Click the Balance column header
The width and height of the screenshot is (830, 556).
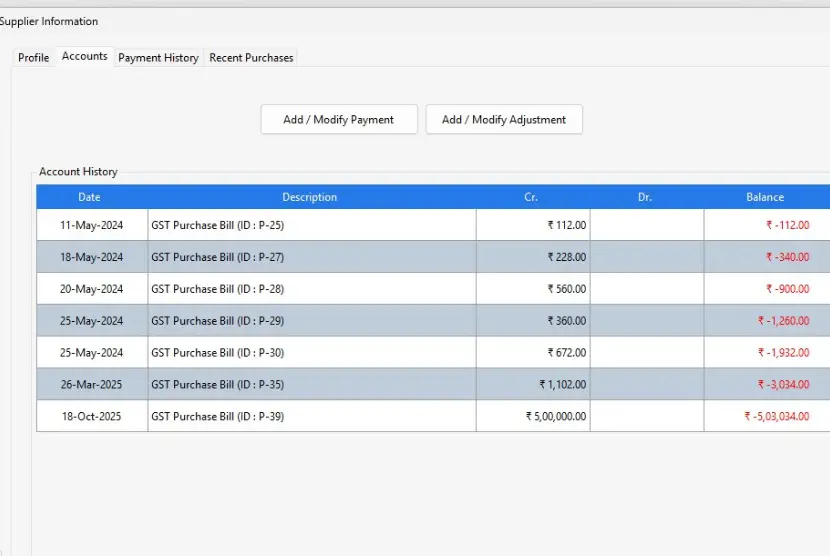tap(765, 197)
